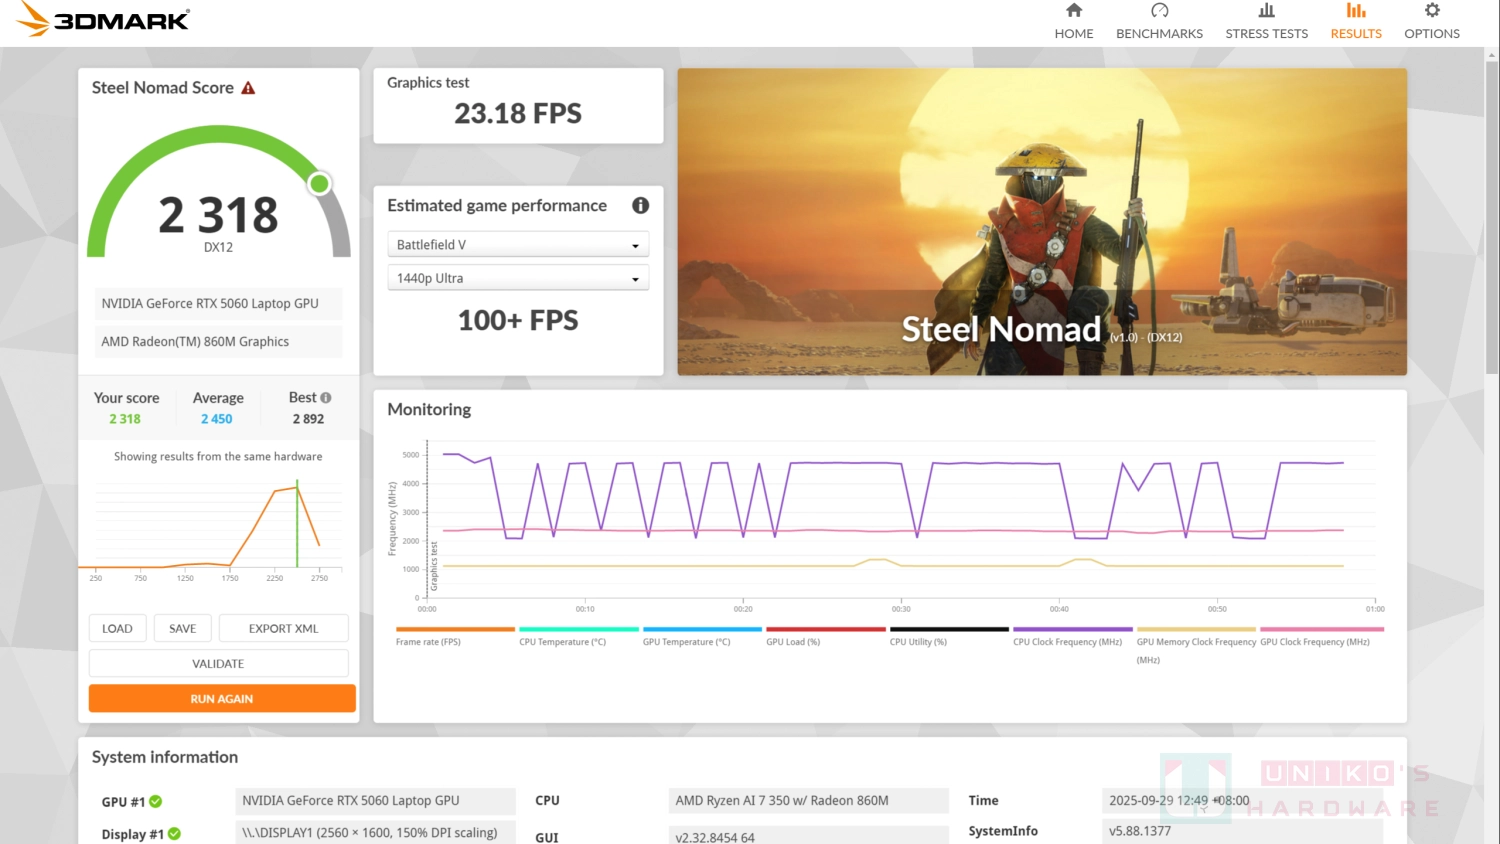The image size is (1500, 844).
Task: Toggle the Frame rate (FPS) legend swatch
Action: (x=455, y=629)
